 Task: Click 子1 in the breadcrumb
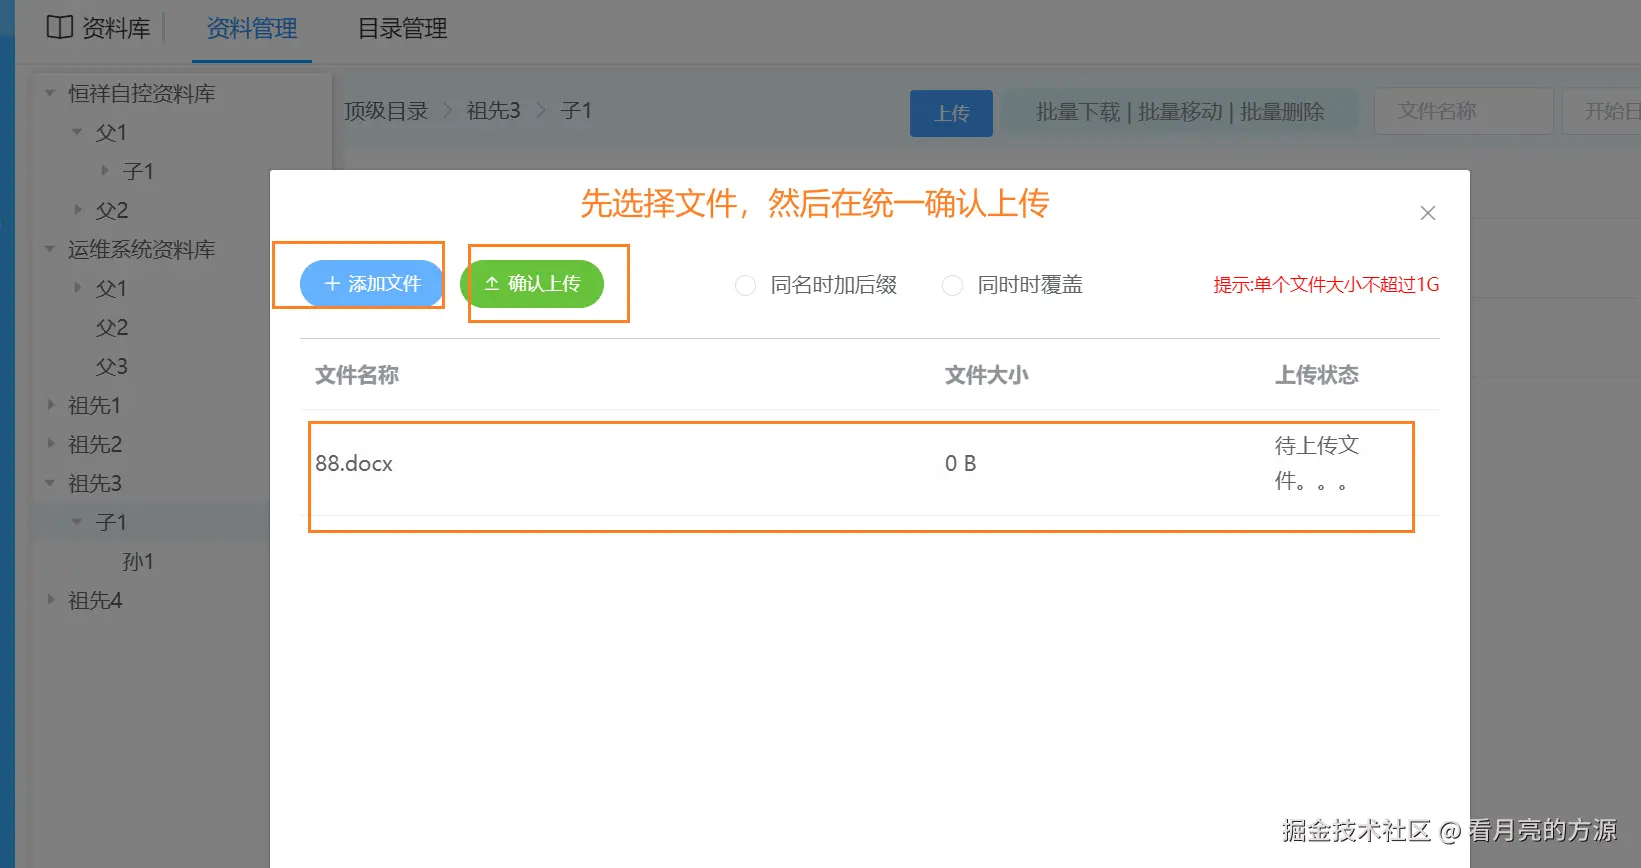(x=576, y=111)
